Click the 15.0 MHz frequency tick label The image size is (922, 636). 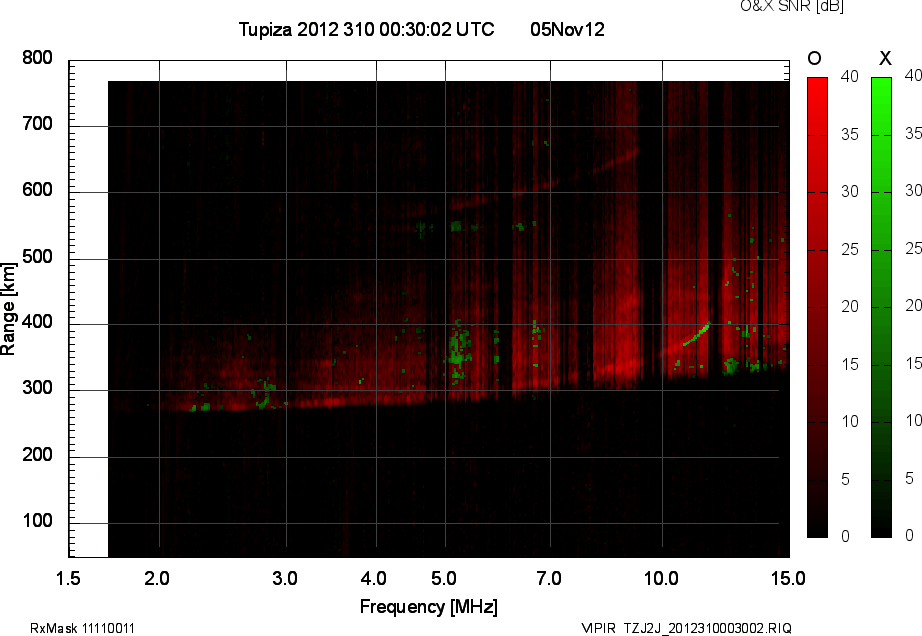tap(788, 578)
